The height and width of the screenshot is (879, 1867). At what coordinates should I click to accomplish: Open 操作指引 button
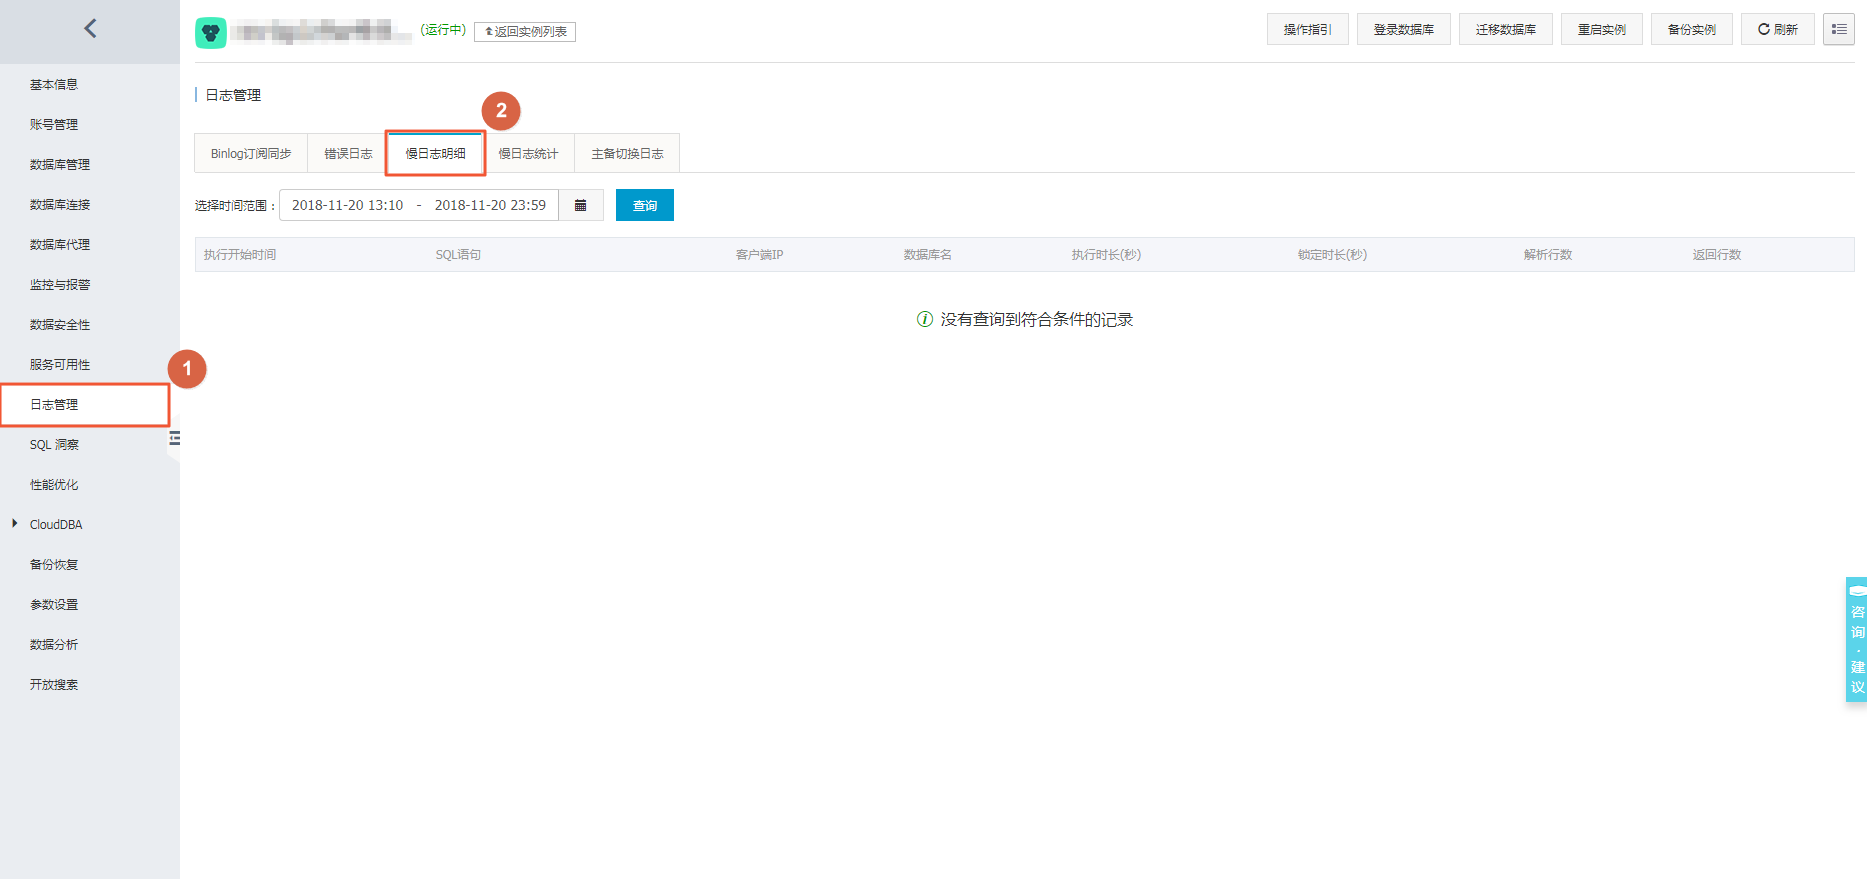(x=1307, y=29)
